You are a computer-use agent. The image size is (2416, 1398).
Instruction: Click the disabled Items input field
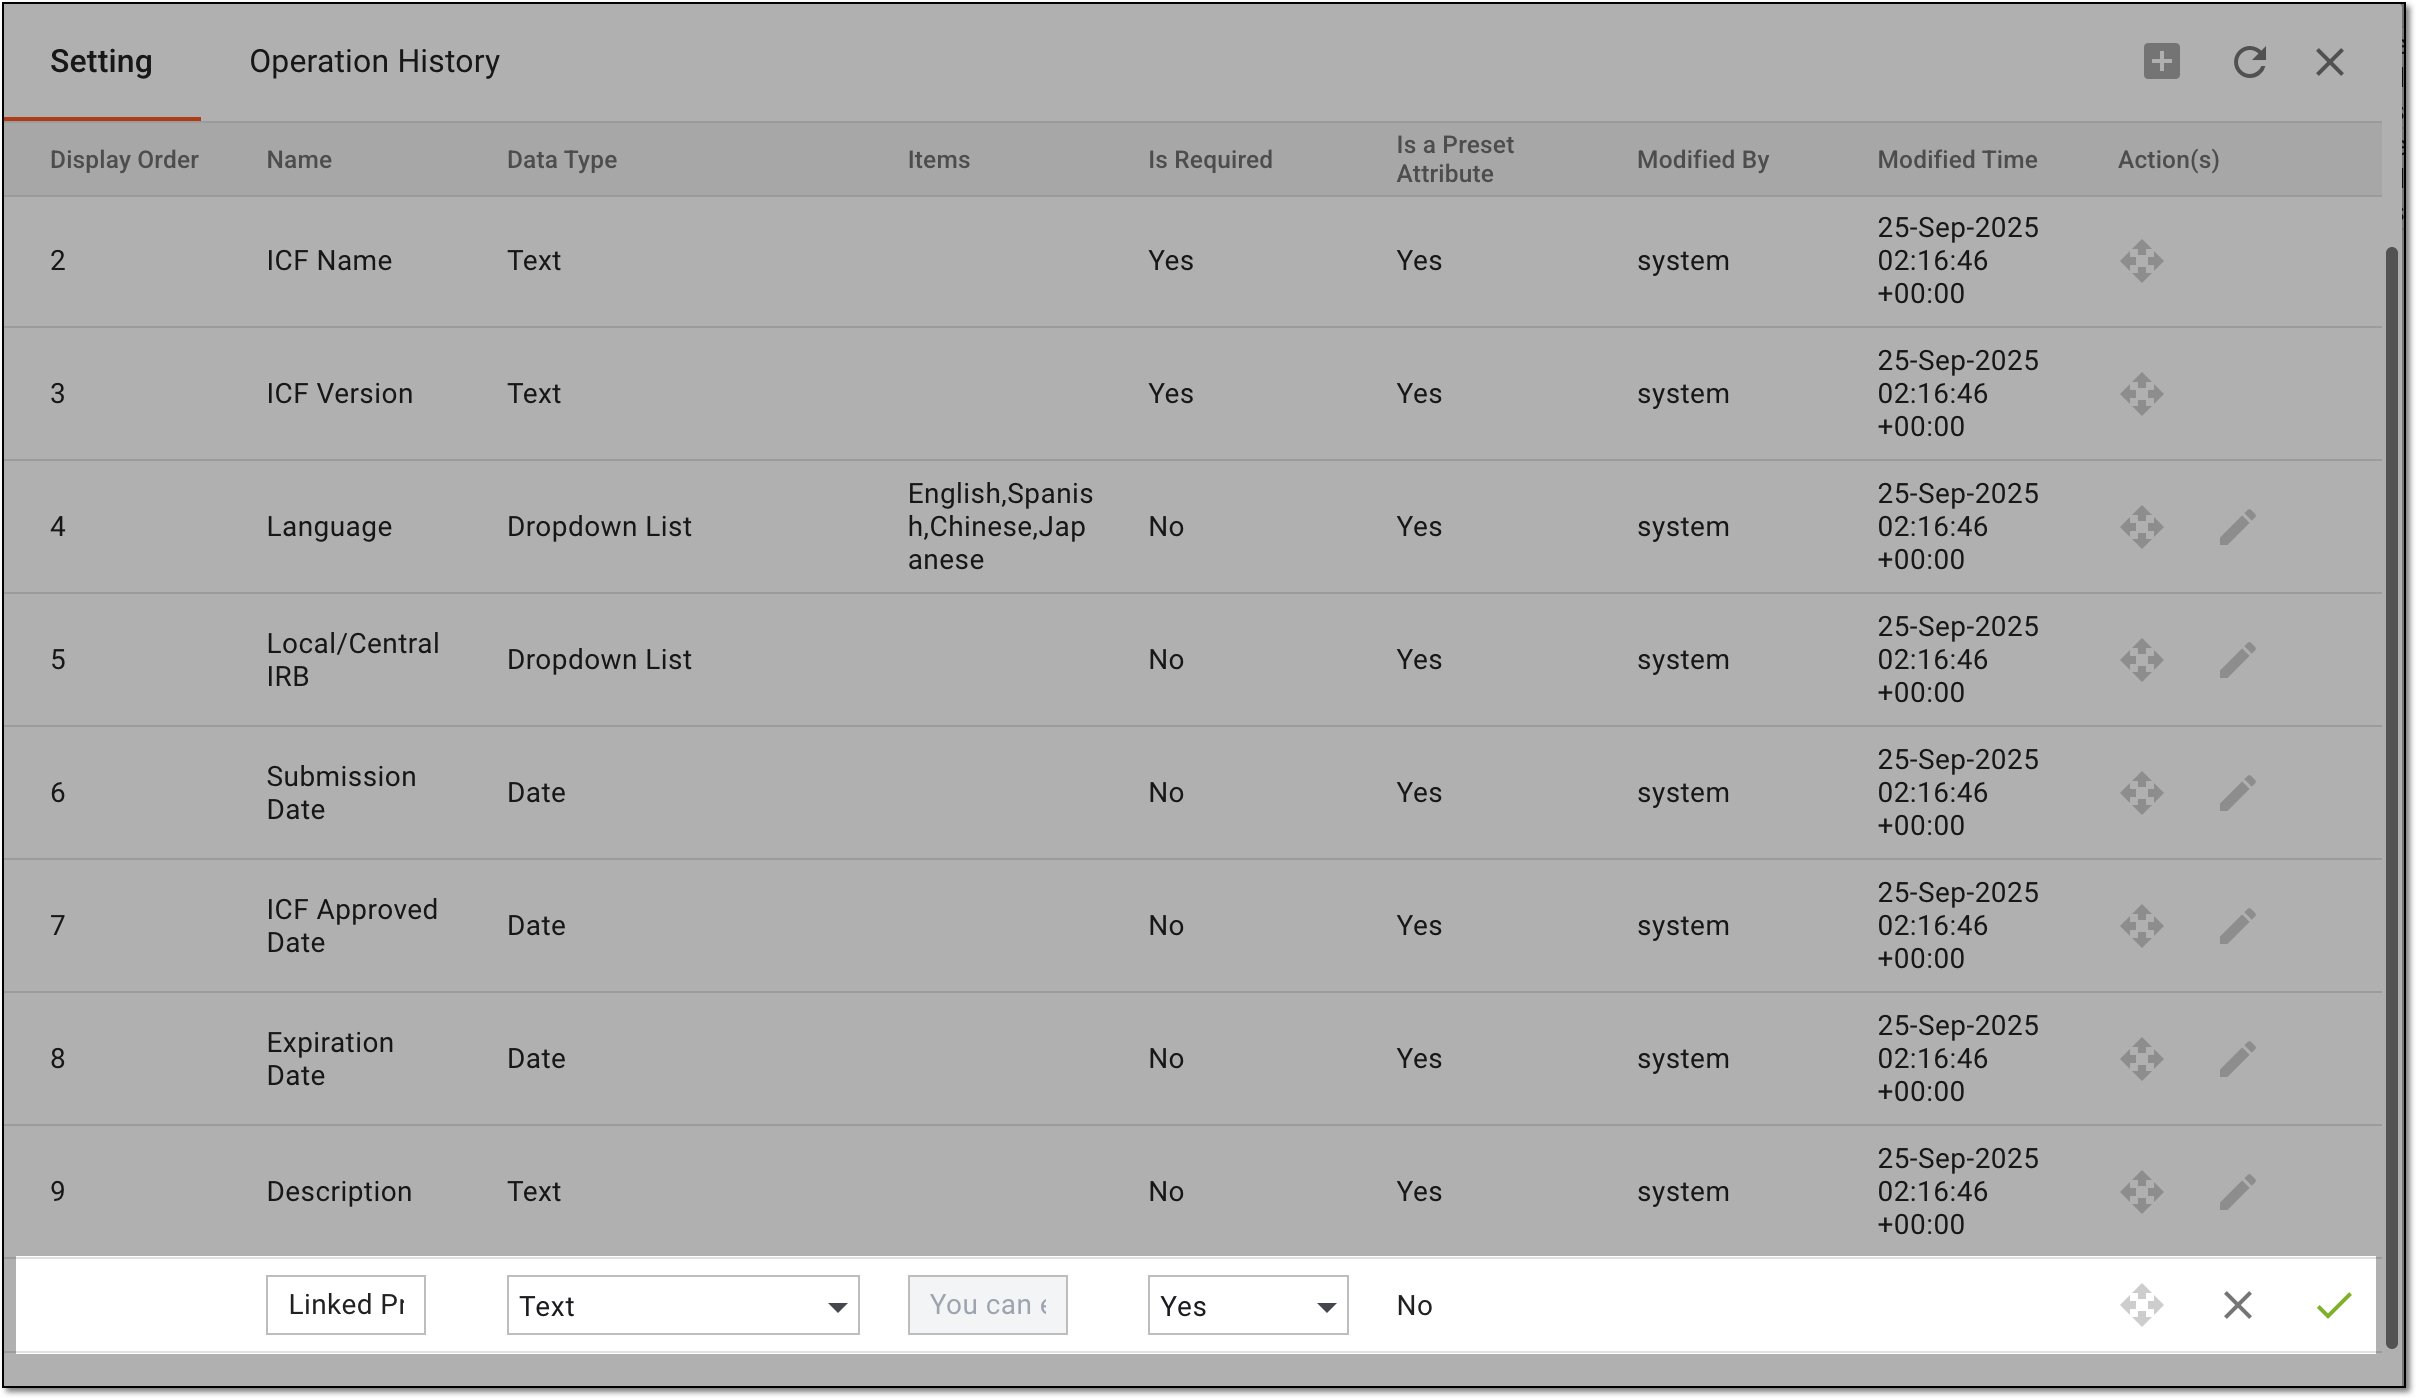pyautogui.click(x=988, y=1305)
